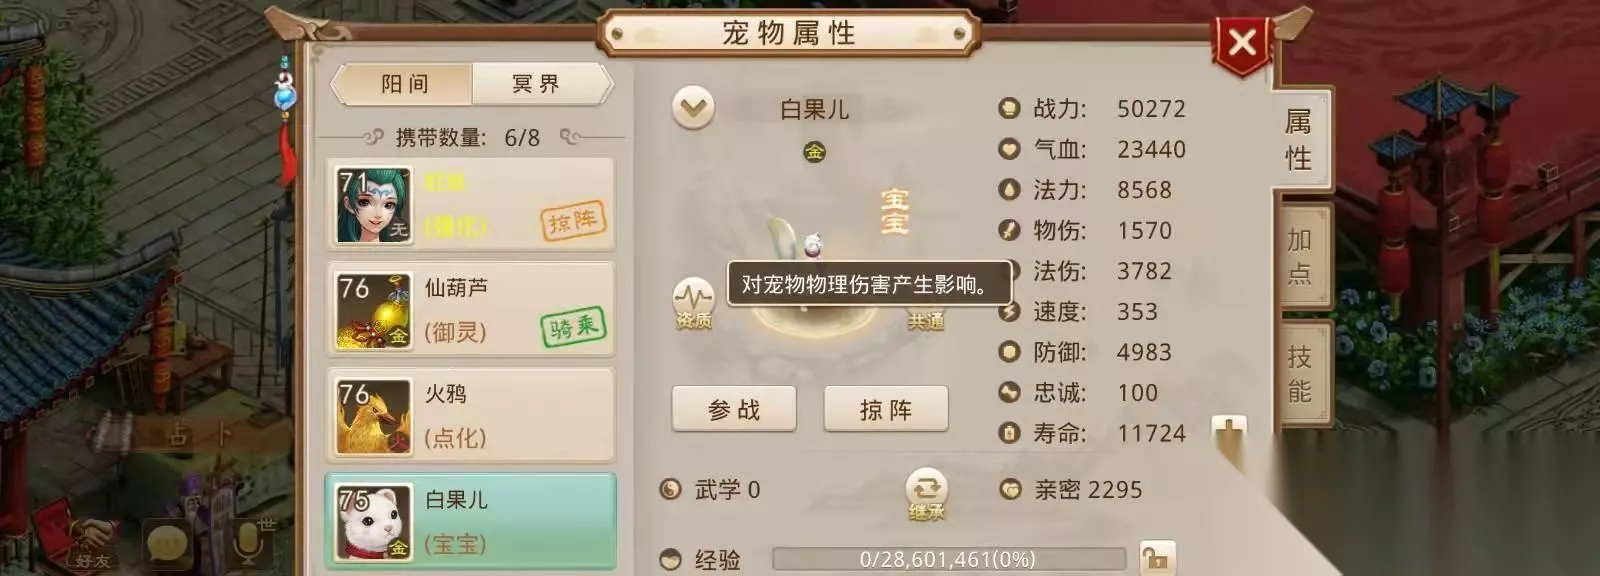Viewport: 1600px width, 576px height.
Task: Tap the 金 element badge under pet name
Action: (x=815, y=152)
